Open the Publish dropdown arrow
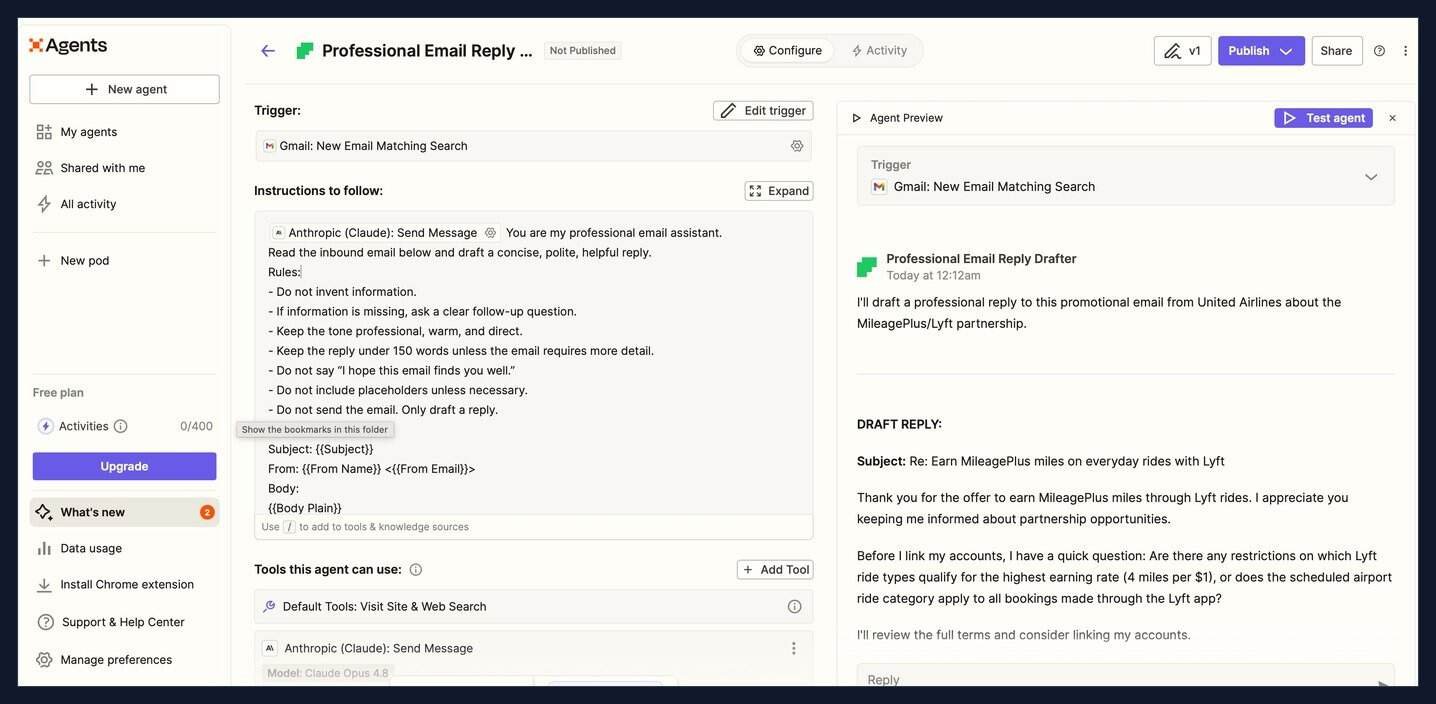 (1286, 51)
